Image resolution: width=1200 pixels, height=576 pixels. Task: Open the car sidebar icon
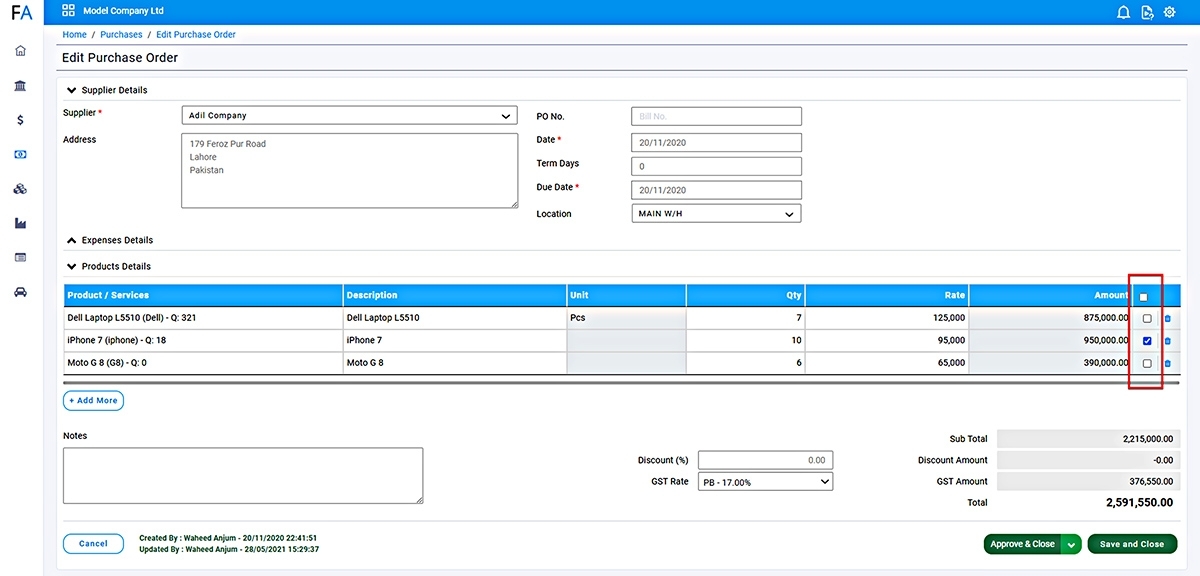21,292
